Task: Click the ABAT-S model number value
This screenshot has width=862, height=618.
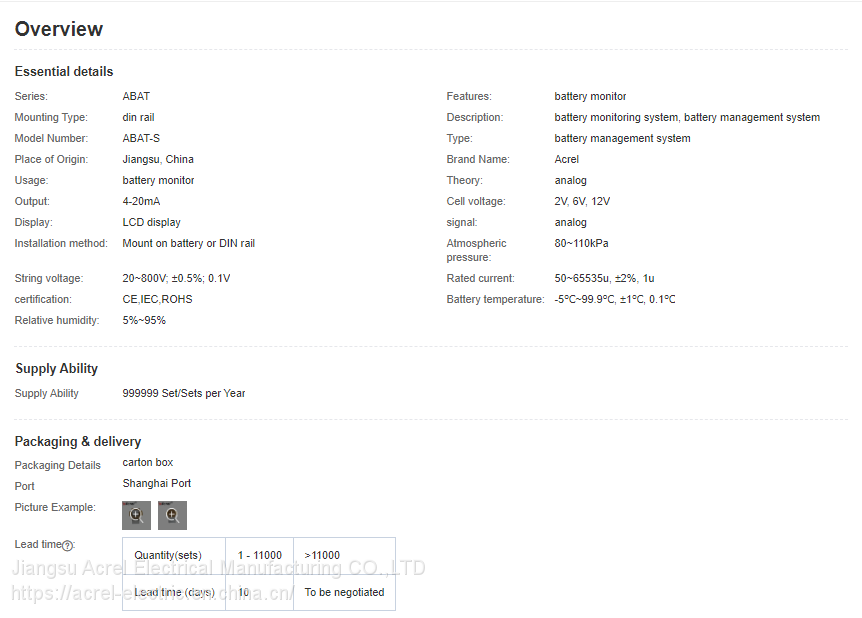Action: point(141,139)
